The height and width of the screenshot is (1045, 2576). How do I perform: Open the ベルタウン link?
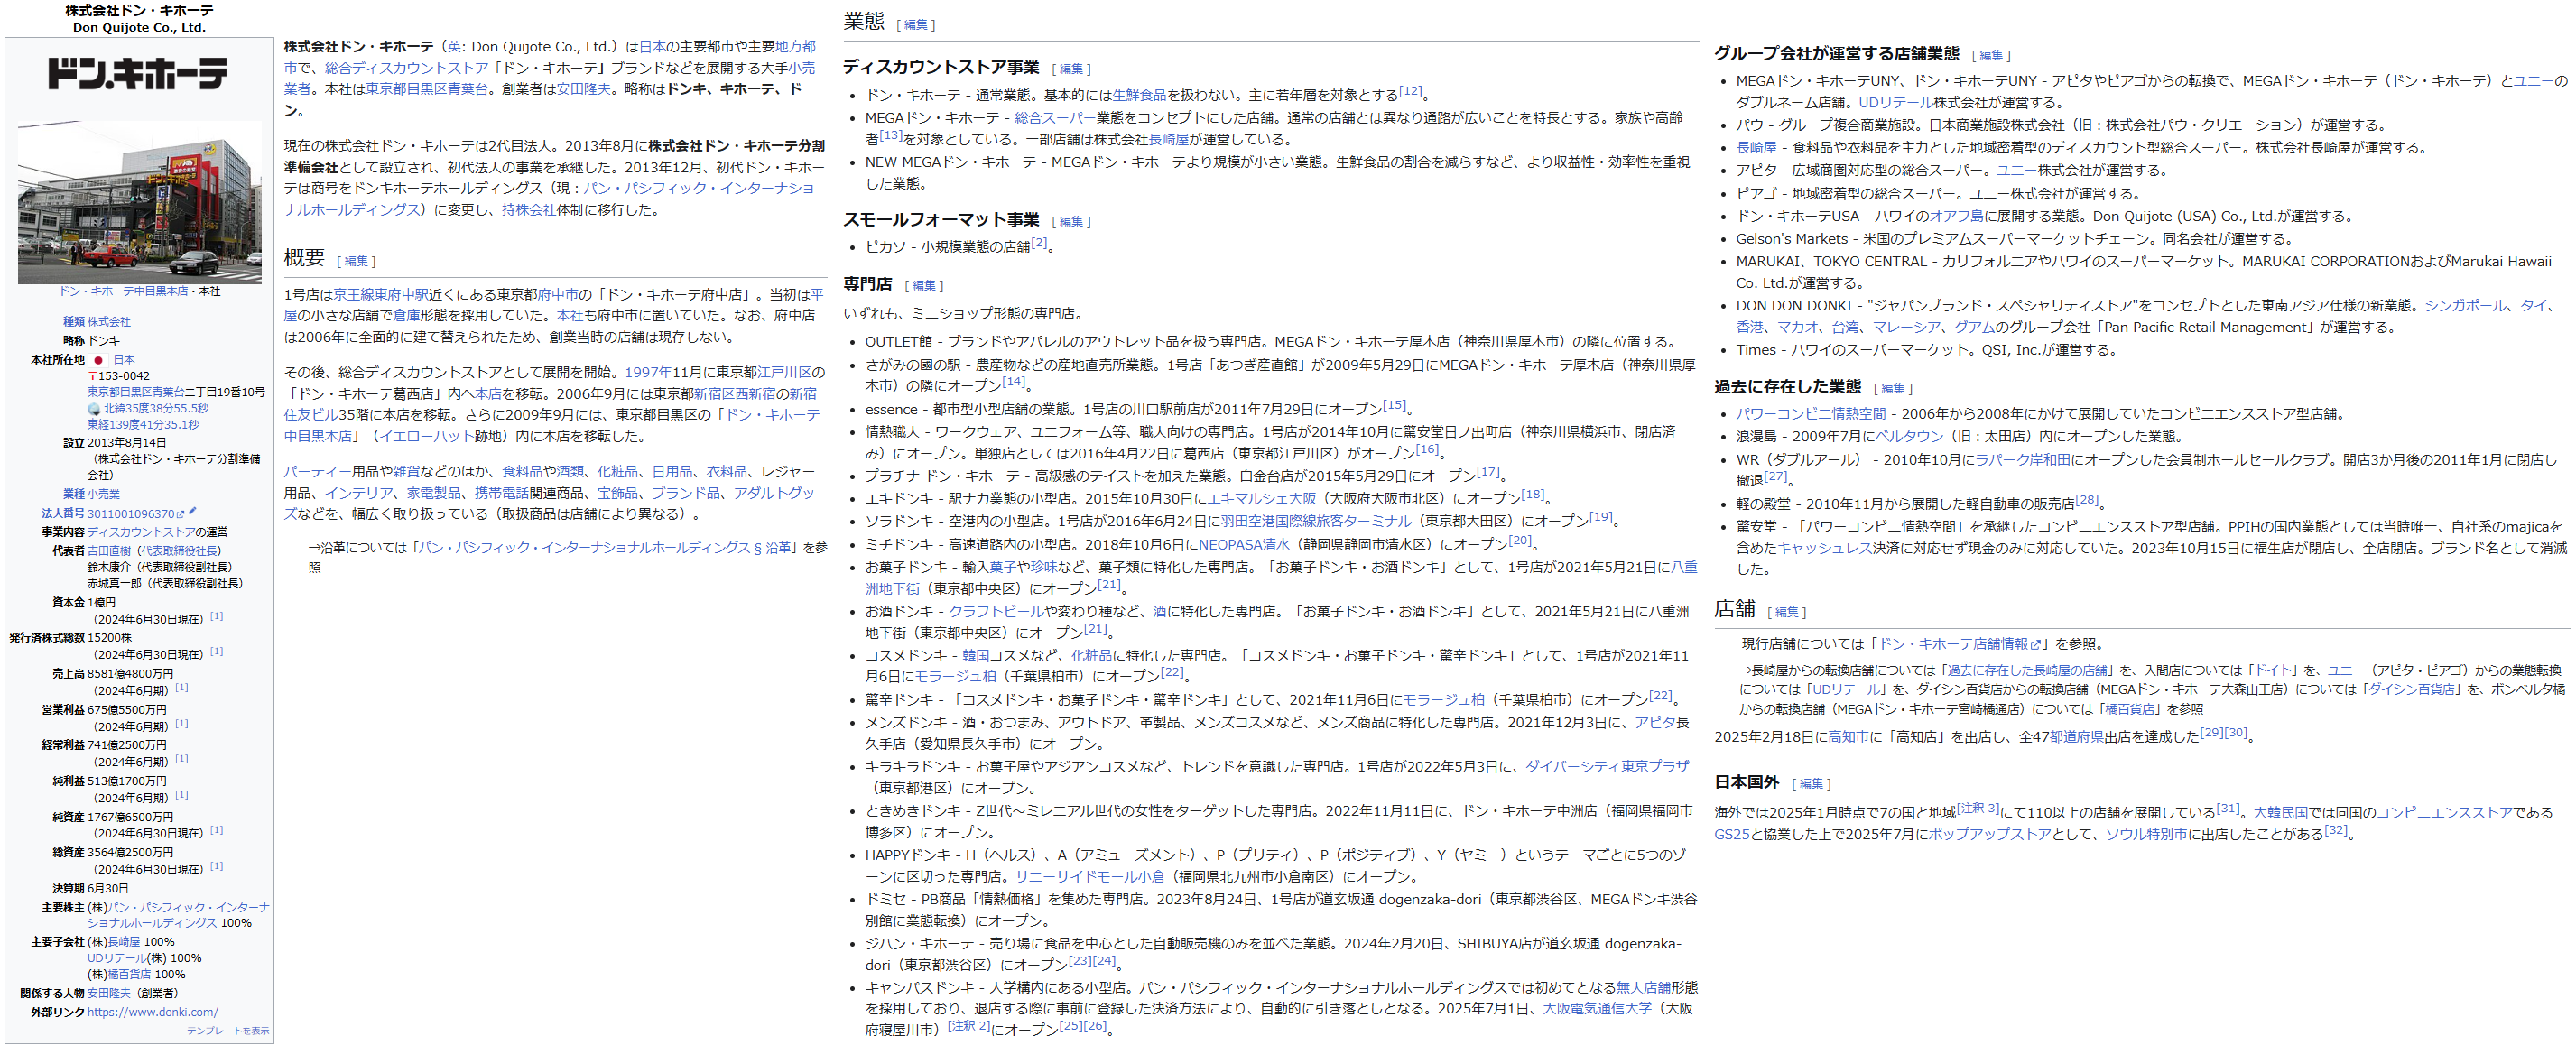1909,437
